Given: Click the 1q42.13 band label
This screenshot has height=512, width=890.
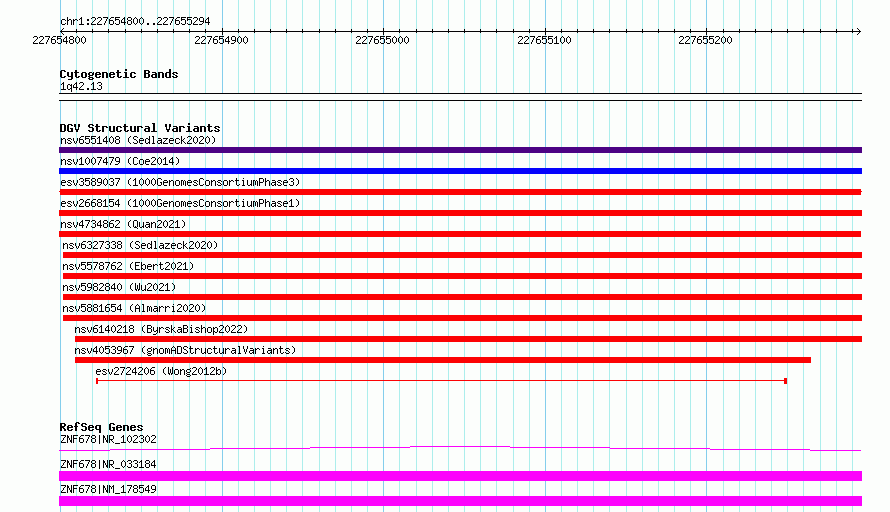Looking at the screenshot, I should tap(81, 86).
